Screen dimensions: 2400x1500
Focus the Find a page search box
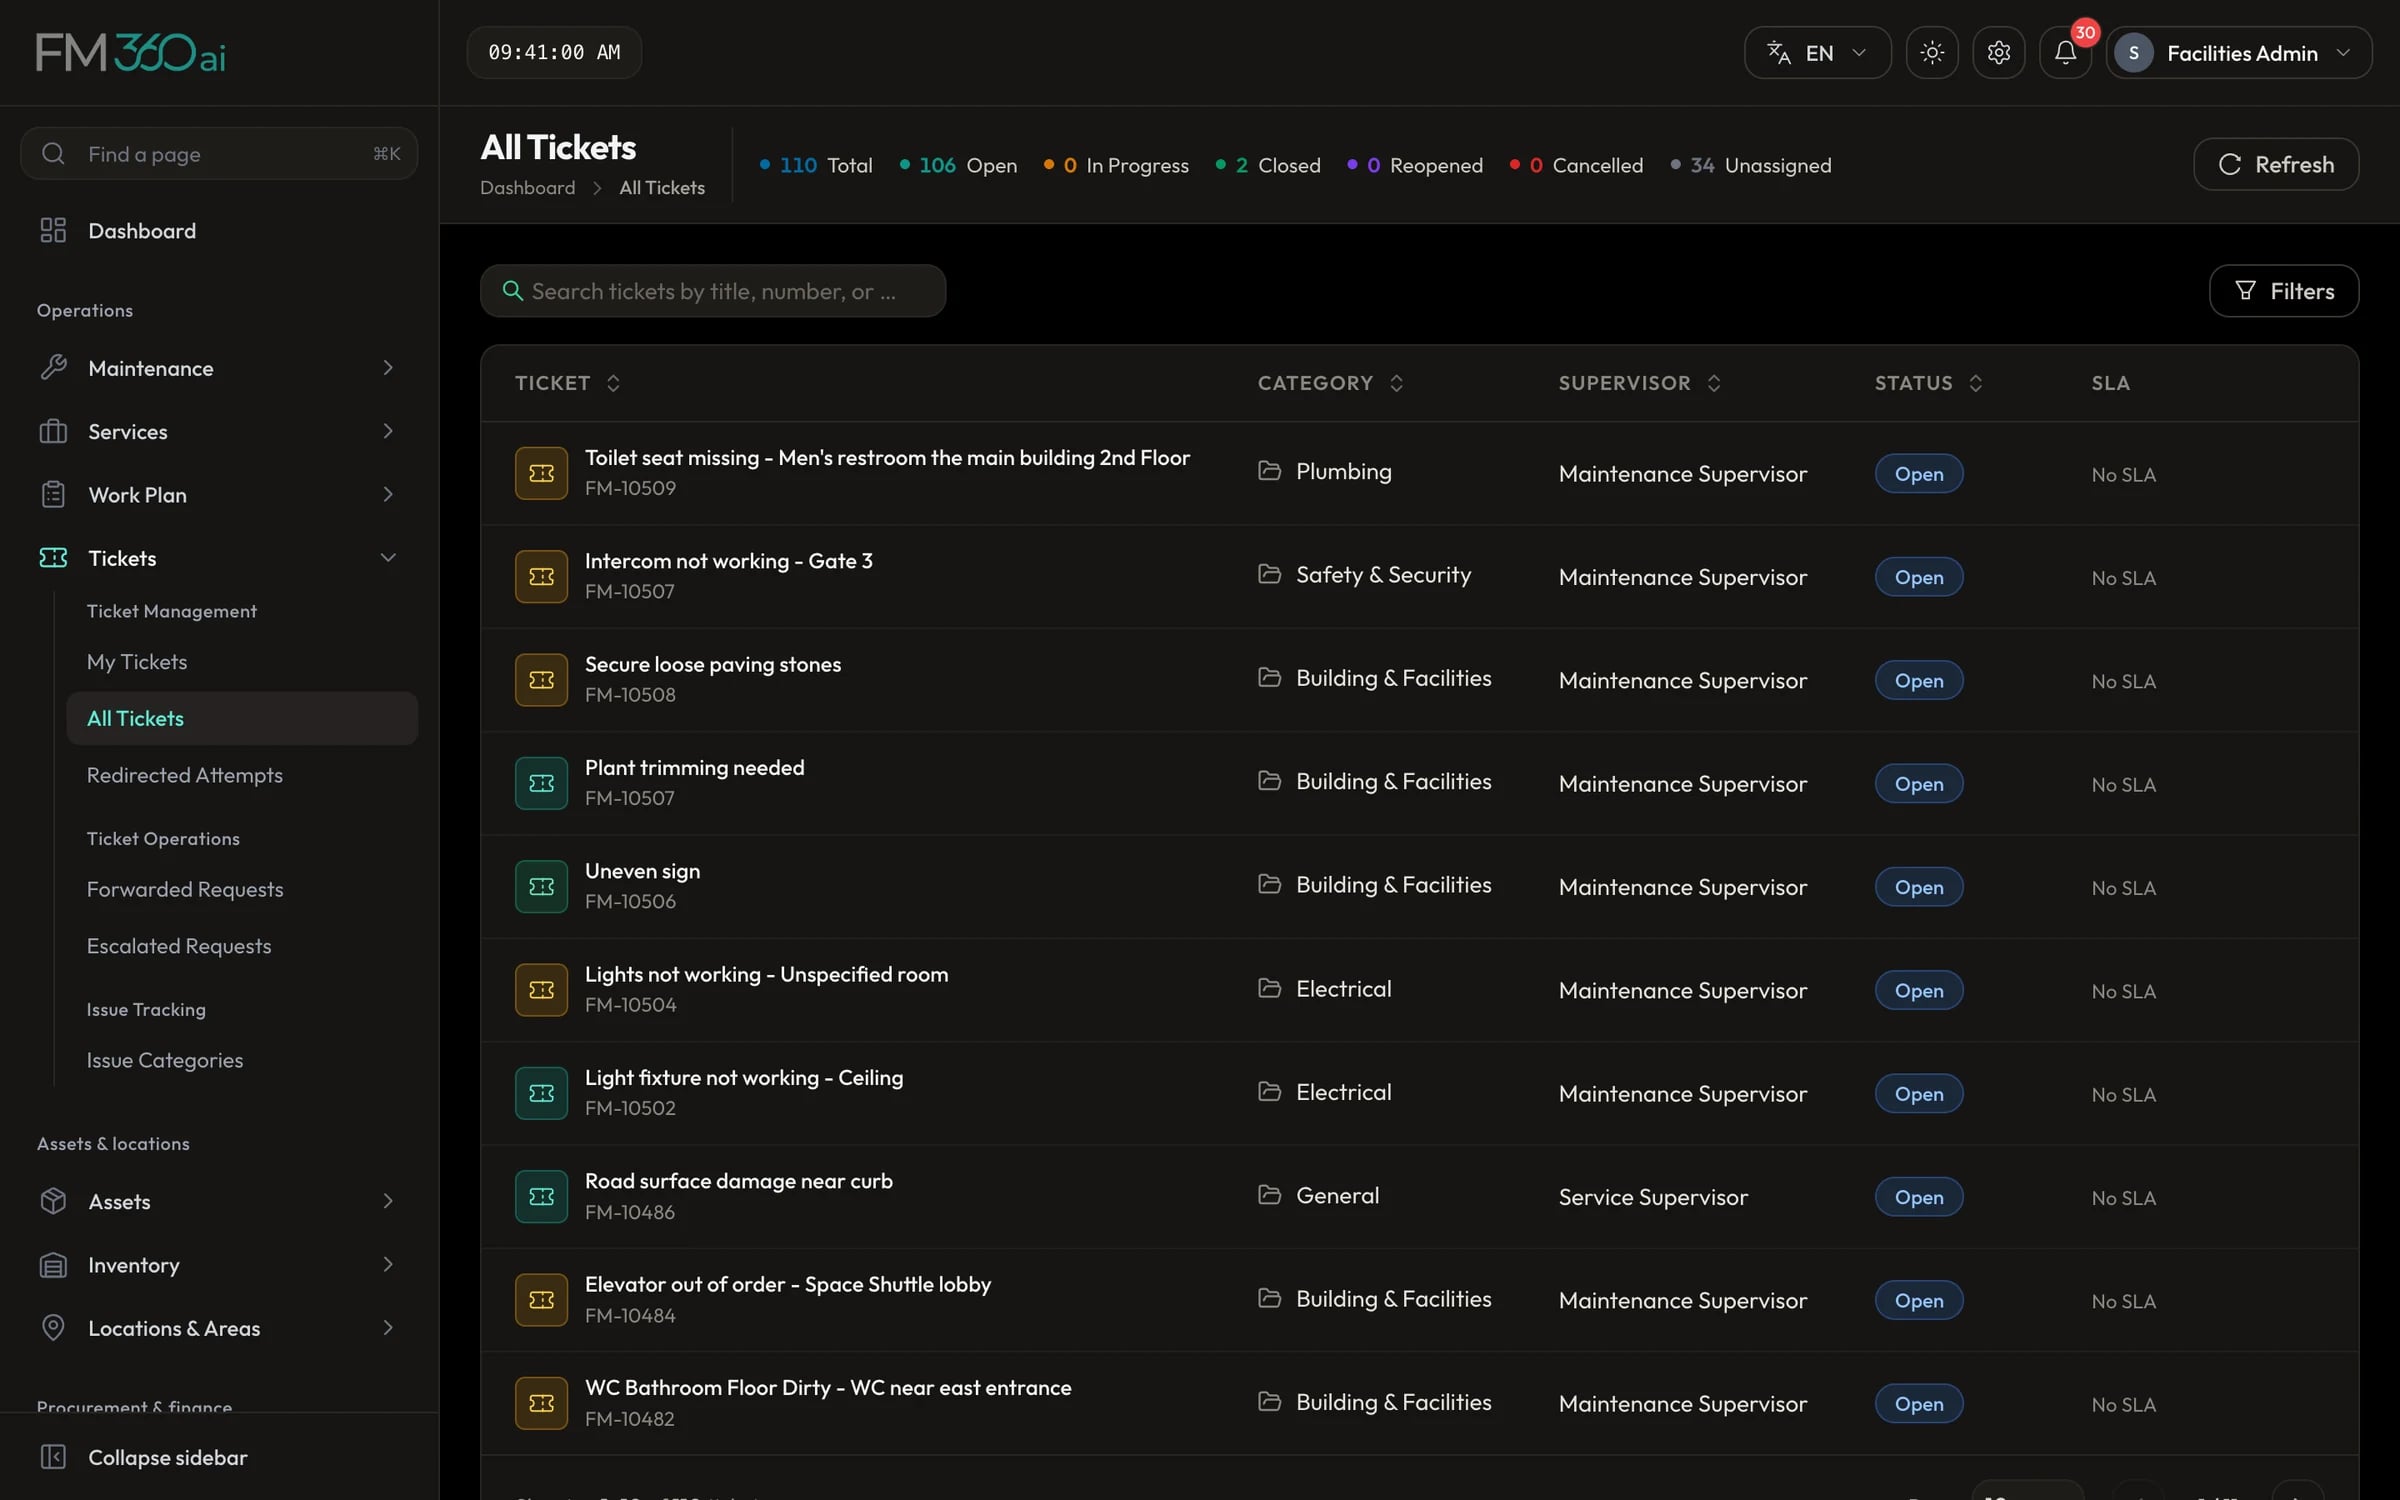point(219,153)
